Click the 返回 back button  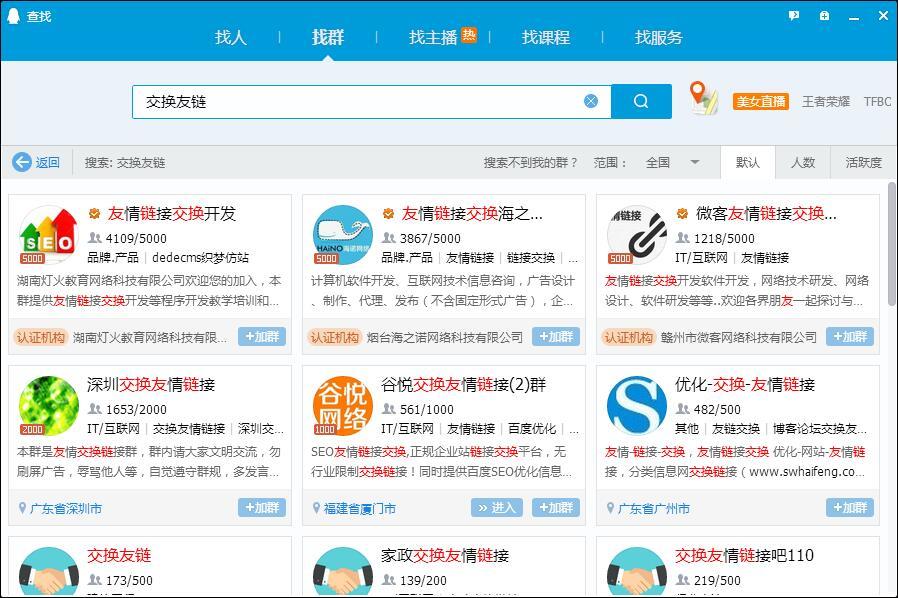coord(37,161)
